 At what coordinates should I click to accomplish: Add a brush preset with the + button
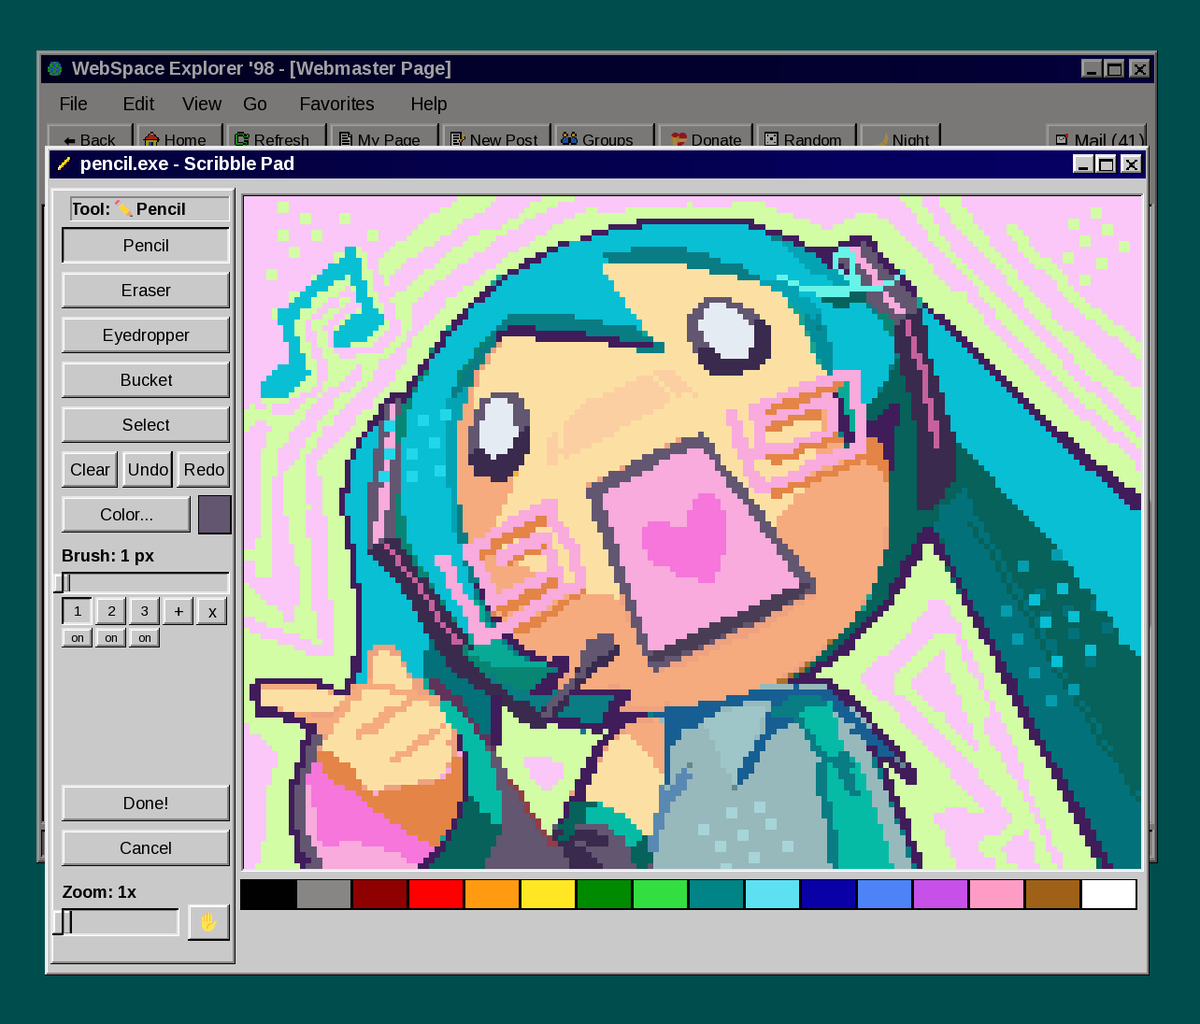point(178,611)
